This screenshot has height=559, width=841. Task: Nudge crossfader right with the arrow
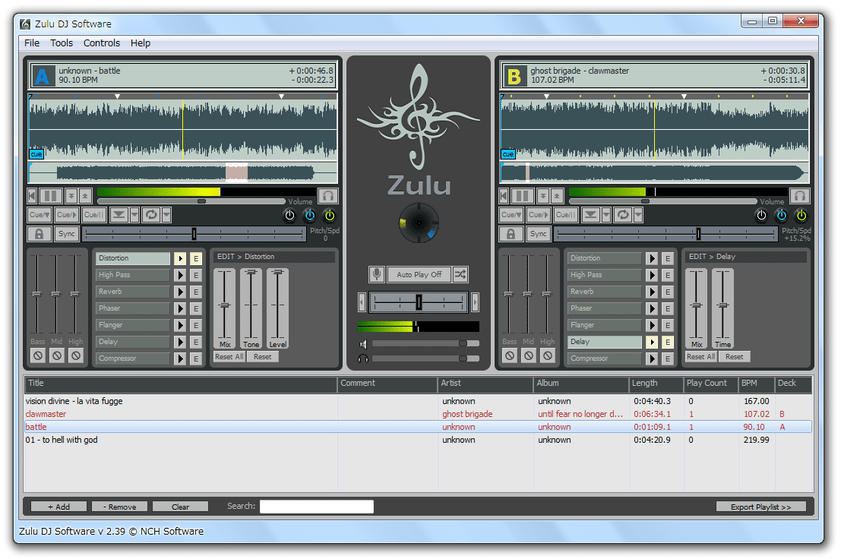pyautogui.click(x=475, y=303)
